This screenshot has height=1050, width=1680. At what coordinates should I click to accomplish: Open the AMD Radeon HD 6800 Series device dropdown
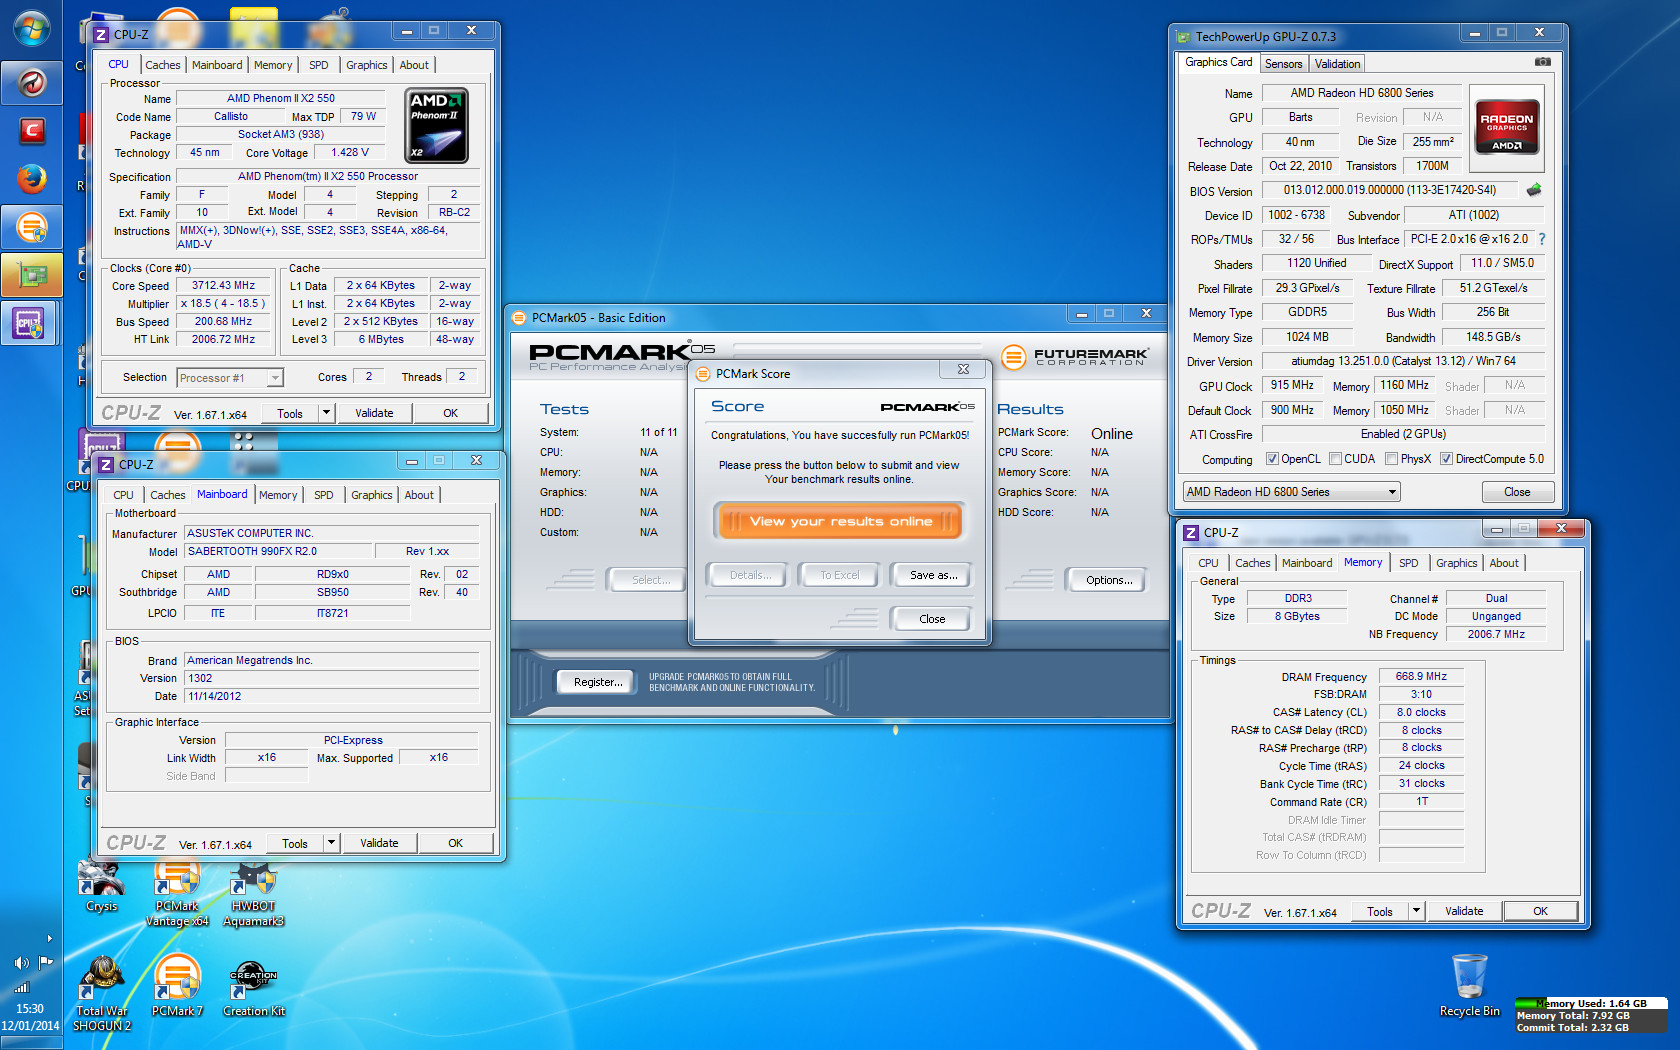(x=1291, y=492)
